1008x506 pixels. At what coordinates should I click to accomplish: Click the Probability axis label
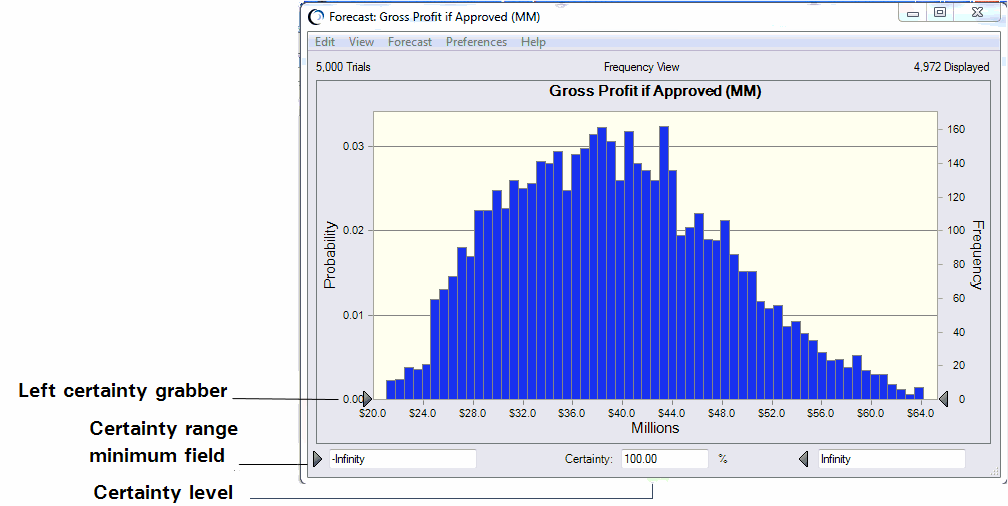(330, 255)
